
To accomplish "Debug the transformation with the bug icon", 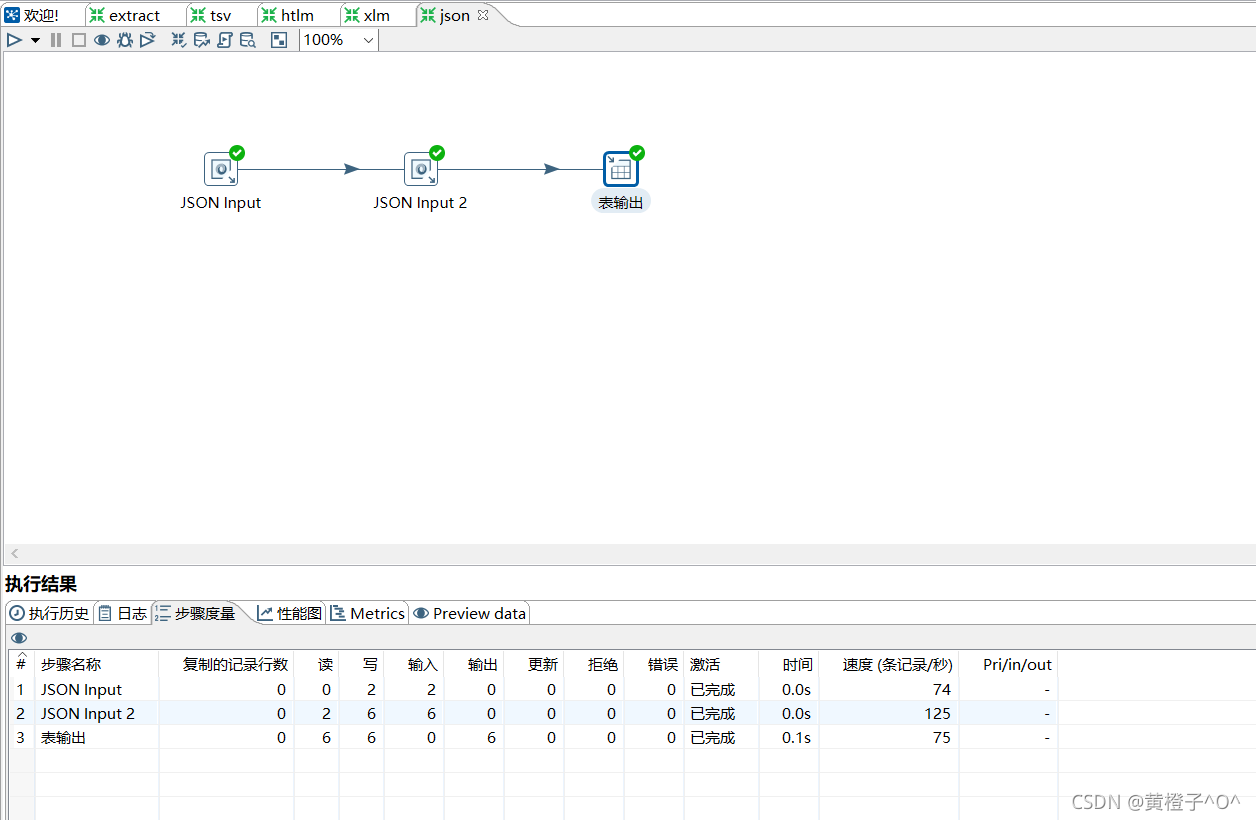I will (x=125, y=40).
